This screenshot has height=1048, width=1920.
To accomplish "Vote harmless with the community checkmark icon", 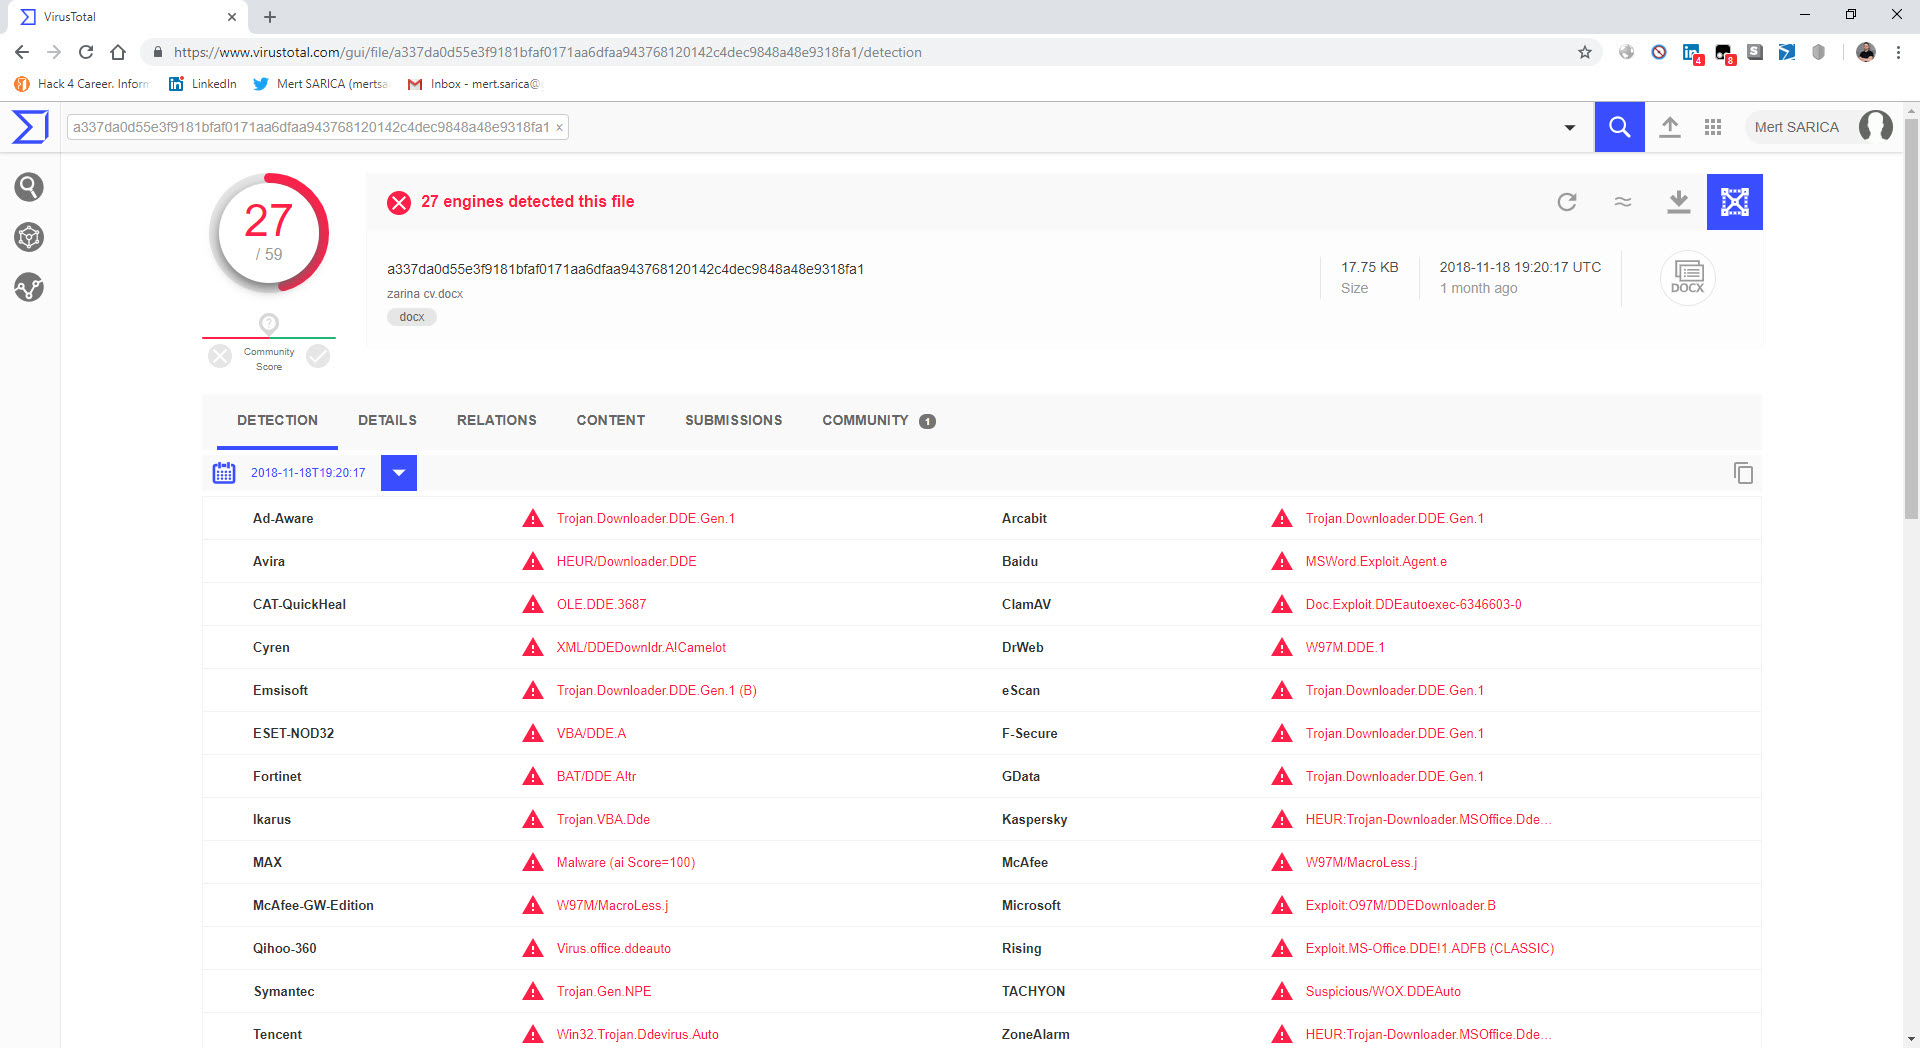I will pyautogui.click(x=318, y=356).
